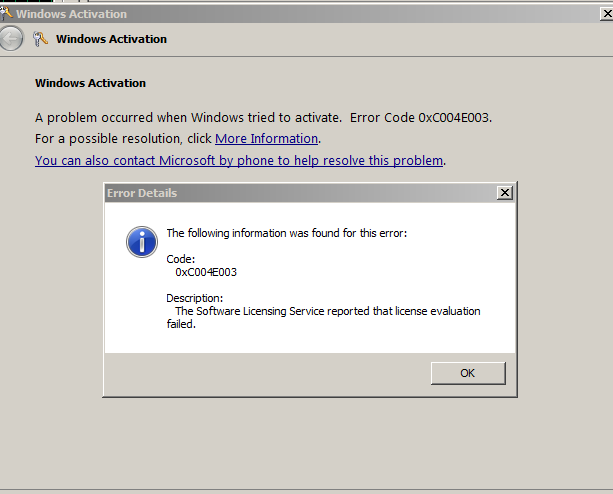Click "The following information was found" text
Viewport: 613px width, 494px height.
(x=287, y=233)
